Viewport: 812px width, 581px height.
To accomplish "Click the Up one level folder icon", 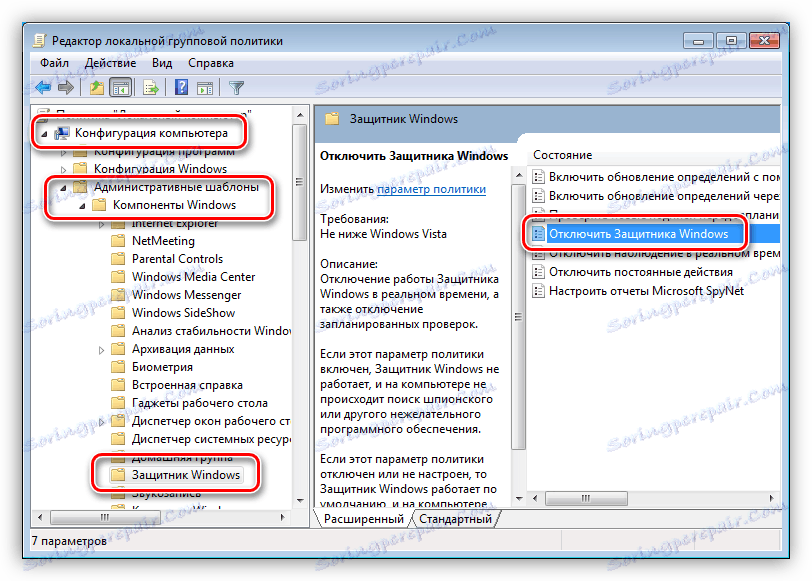I will pyautogui.click(x=96, y=87).
